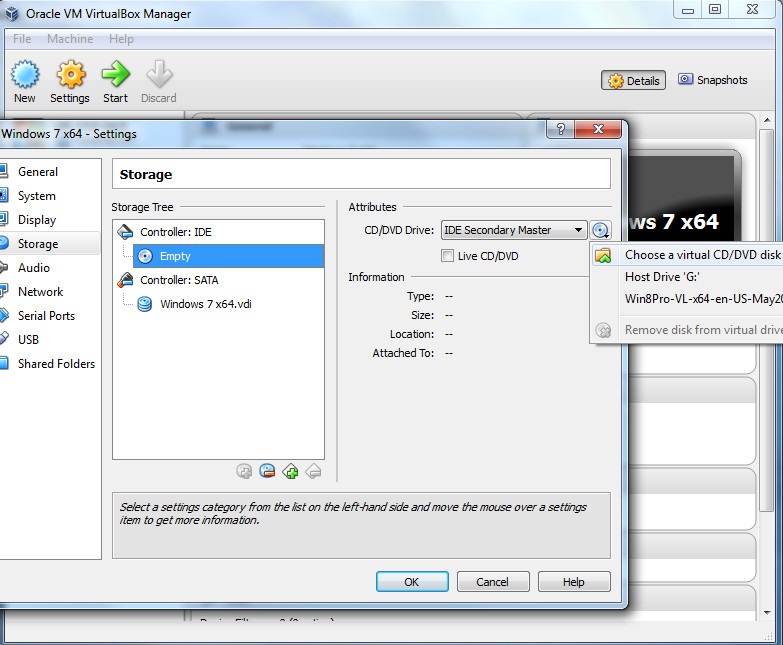Choose a virtual CD/DVD disk file
This screenshot has height=645, width=783.
click(687, 255)
